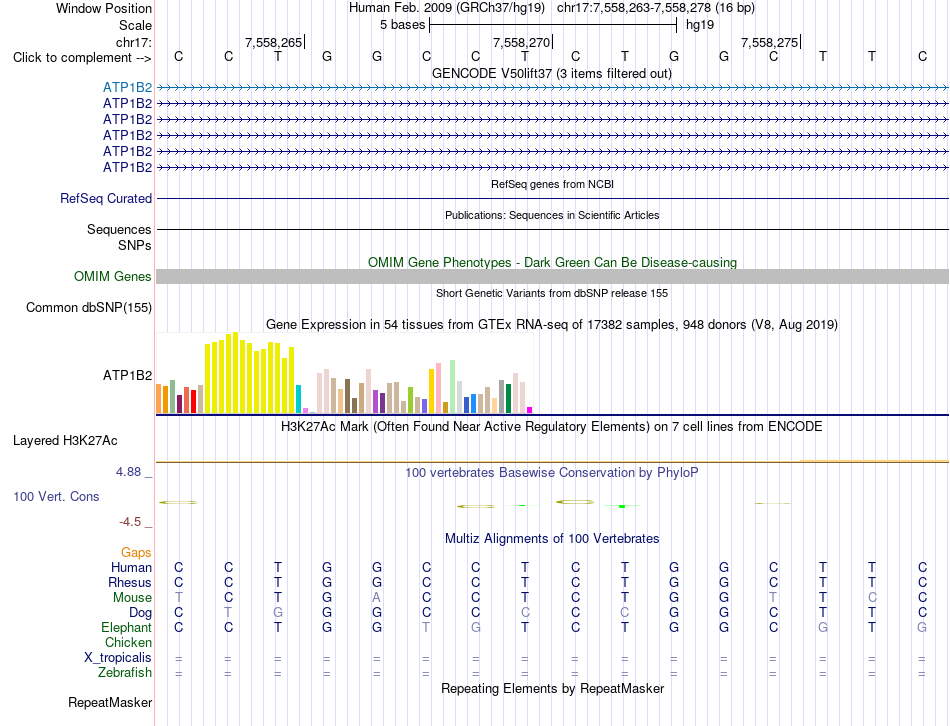Open the OMIM Gene Phenotypes green title
Image resolution: width=950 pixels, height=726 pixels.
point(553,262)
